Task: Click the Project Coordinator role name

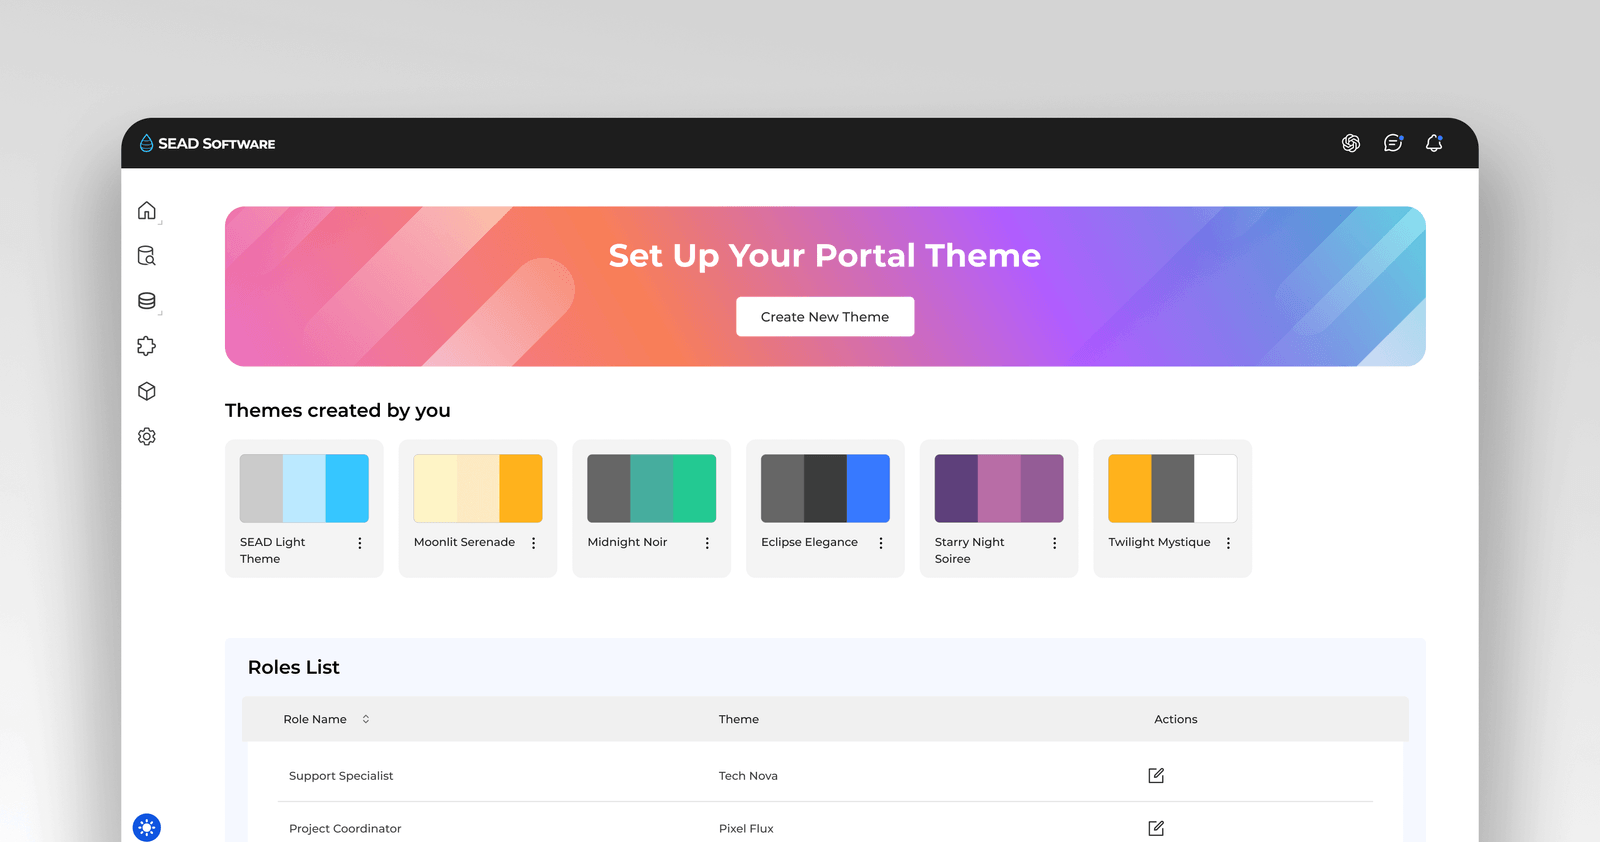Action: point(345,829)
